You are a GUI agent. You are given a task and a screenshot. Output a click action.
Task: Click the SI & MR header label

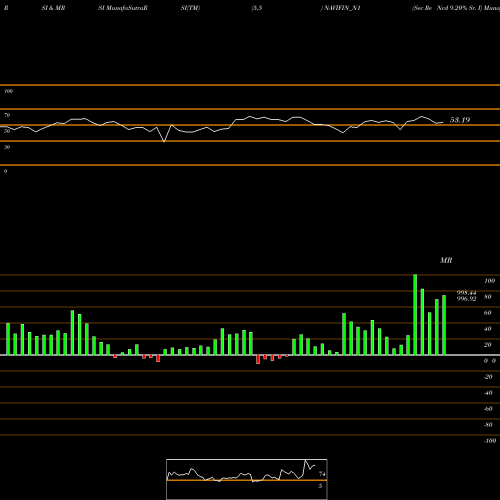pyautogui.click(x=53, y=8)
